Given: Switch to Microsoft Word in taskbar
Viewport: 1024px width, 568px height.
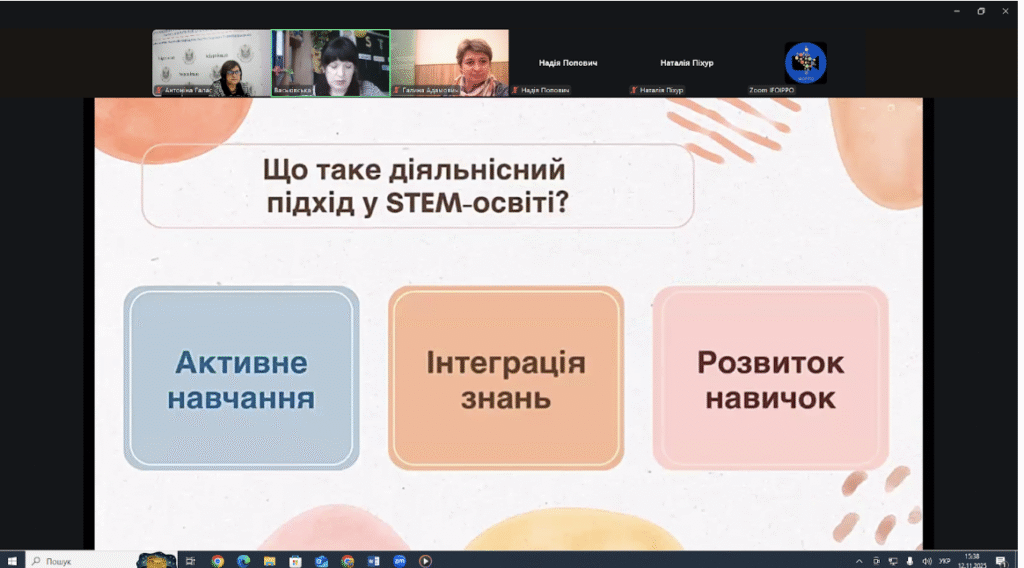Looking at the screenshot, I should click(374, 561).
